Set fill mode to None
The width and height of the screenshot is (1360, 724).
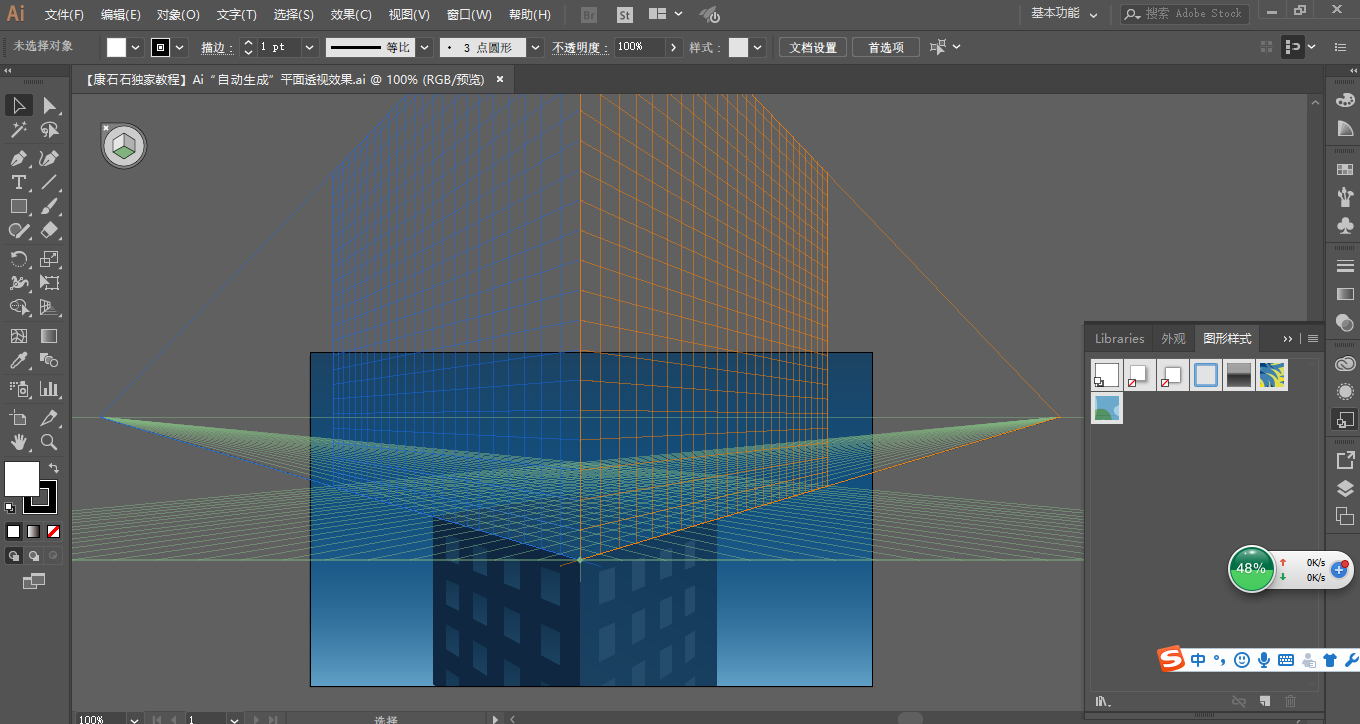pos(54,531)
